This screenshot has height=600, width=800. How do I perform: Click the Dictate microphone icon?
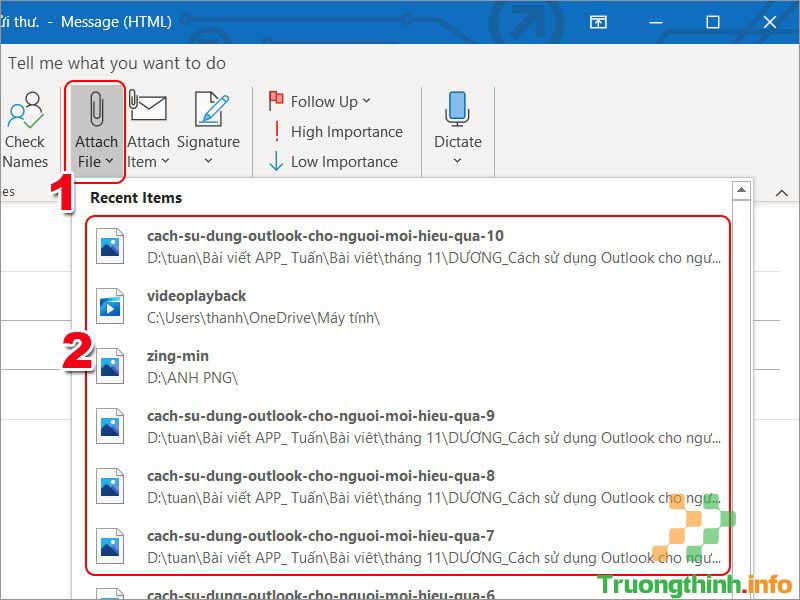click(x=457, y=108)
